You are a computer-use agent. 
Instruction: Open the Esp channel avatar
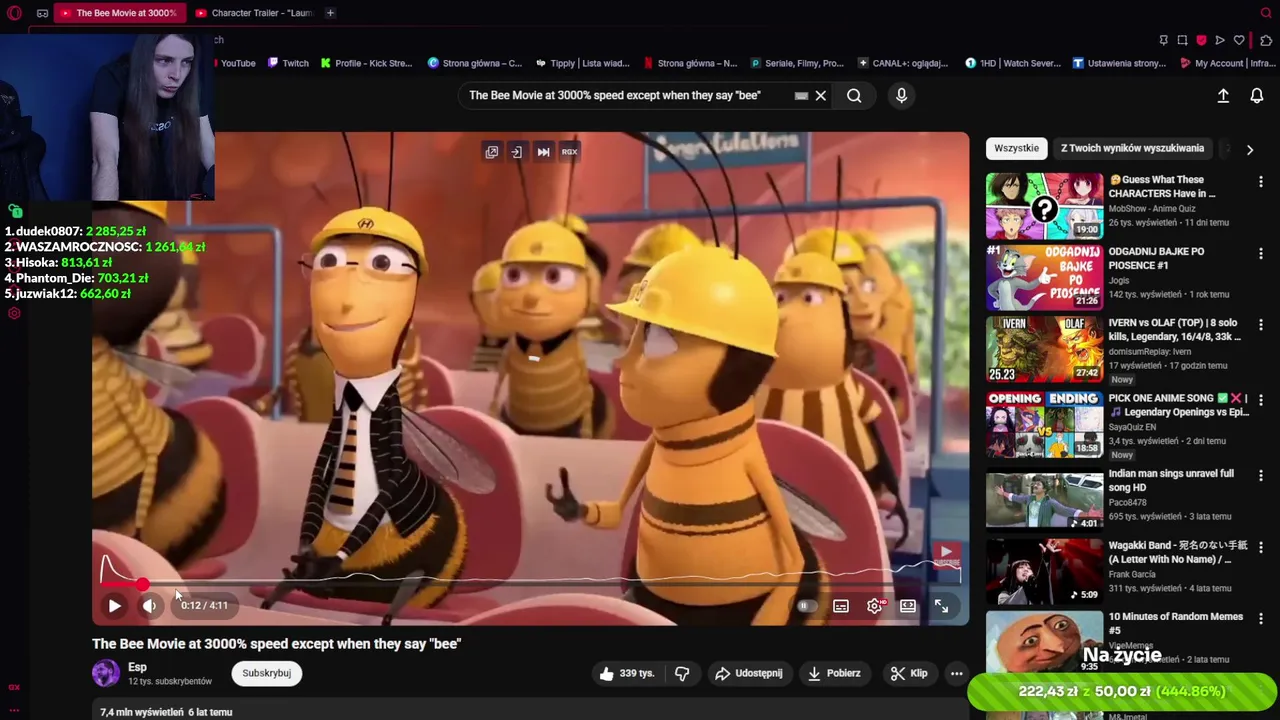coord(106,673)
